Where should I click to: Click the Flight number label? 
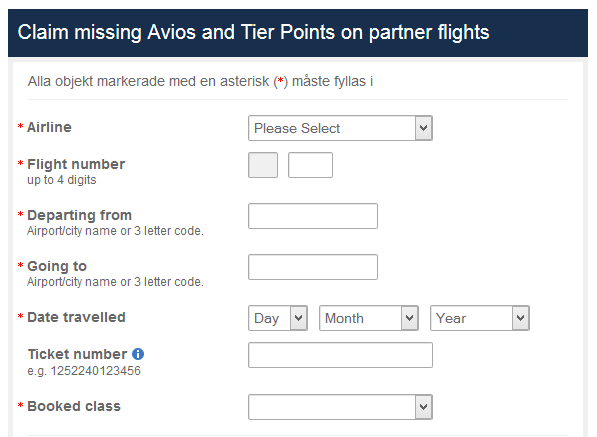pyautogui.click(x=76, y=164)
